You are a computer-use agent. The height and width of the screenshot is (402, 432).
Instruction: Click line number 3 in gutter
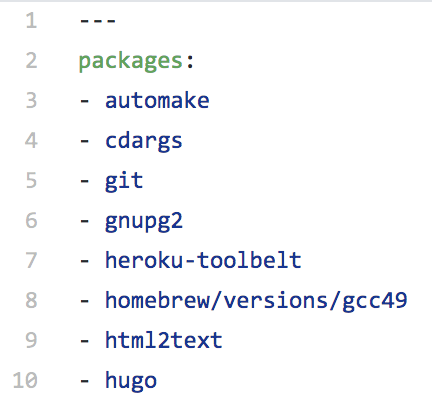point(31,101)
